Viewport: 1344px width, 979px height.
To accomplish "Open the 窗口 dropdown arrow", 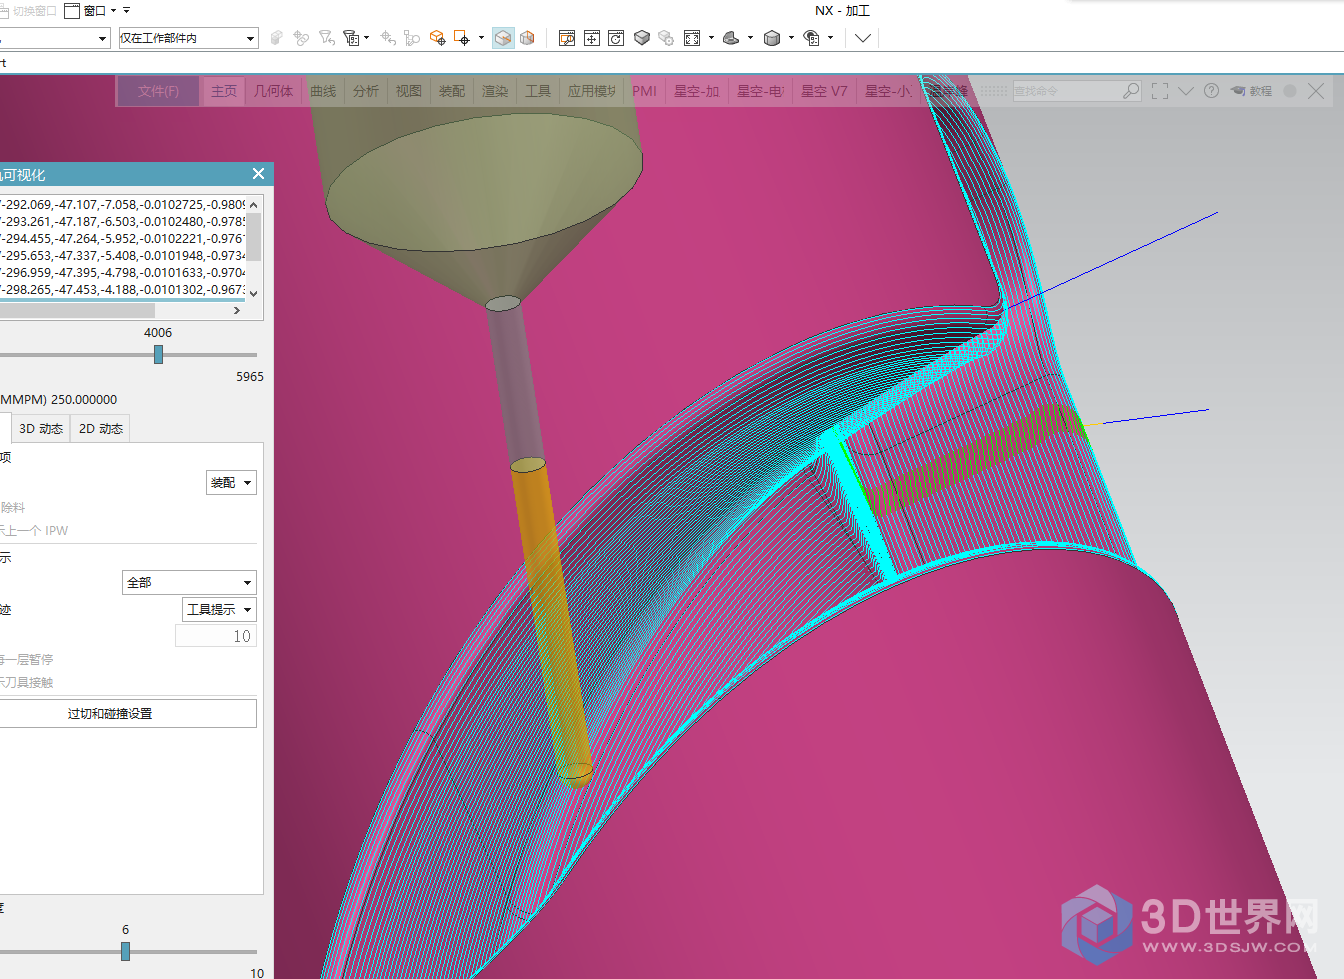I will pos(113,11).
